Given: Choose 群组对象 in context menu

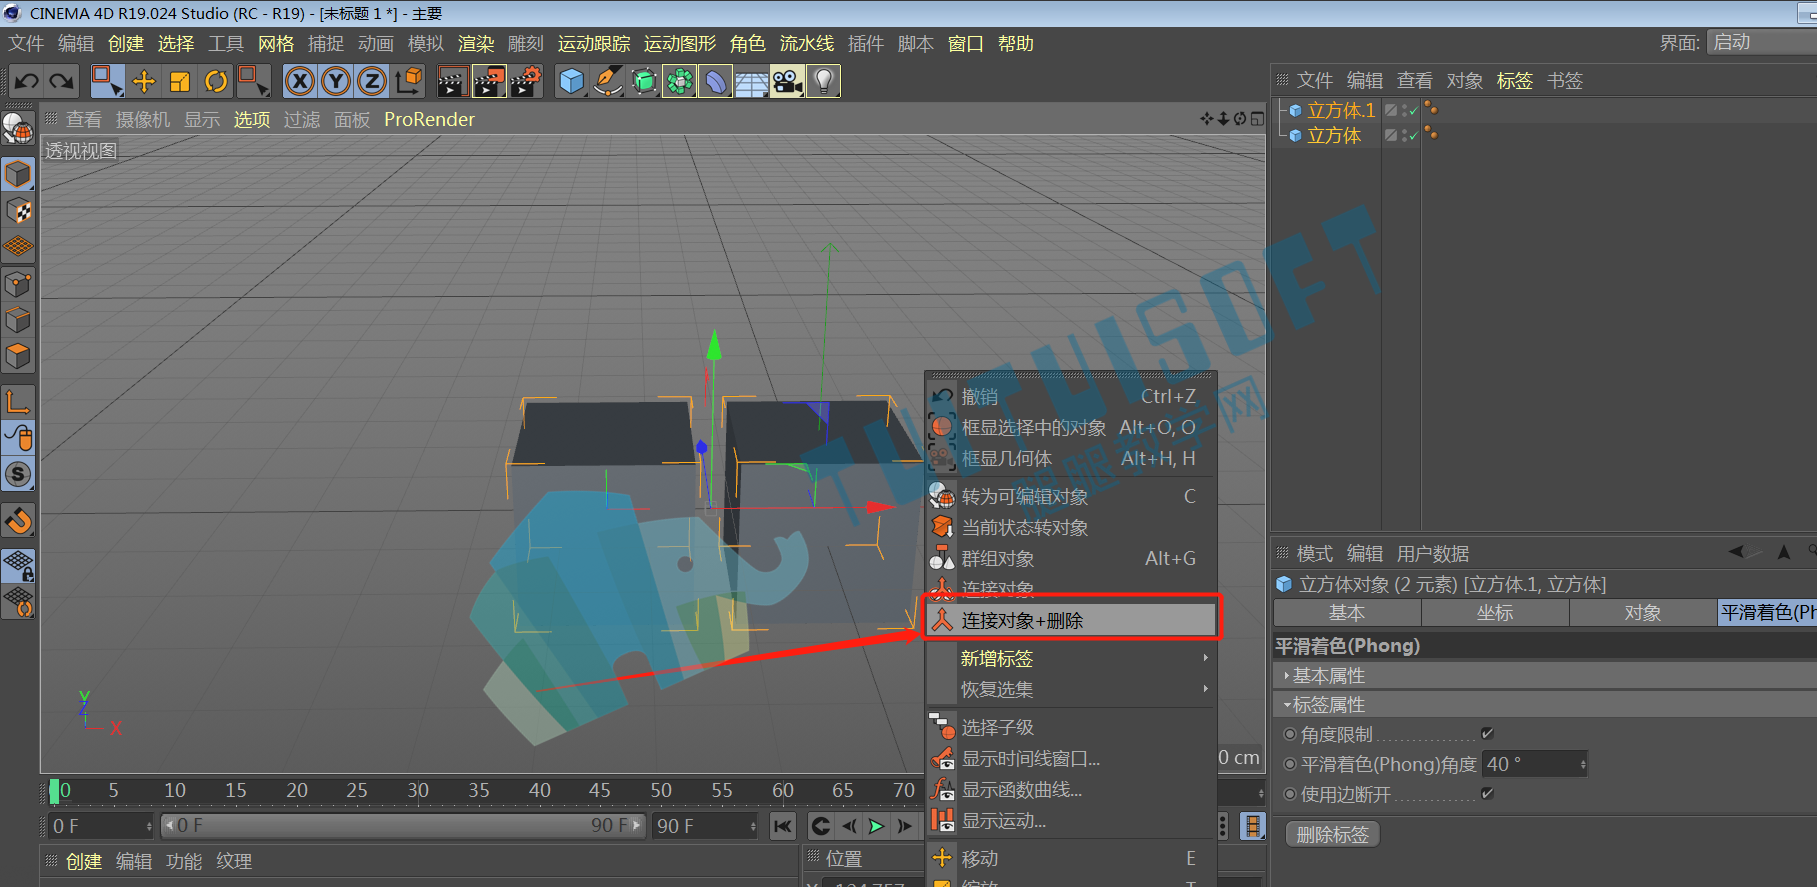Looking at the screenshot, I should coord(1071,558).
